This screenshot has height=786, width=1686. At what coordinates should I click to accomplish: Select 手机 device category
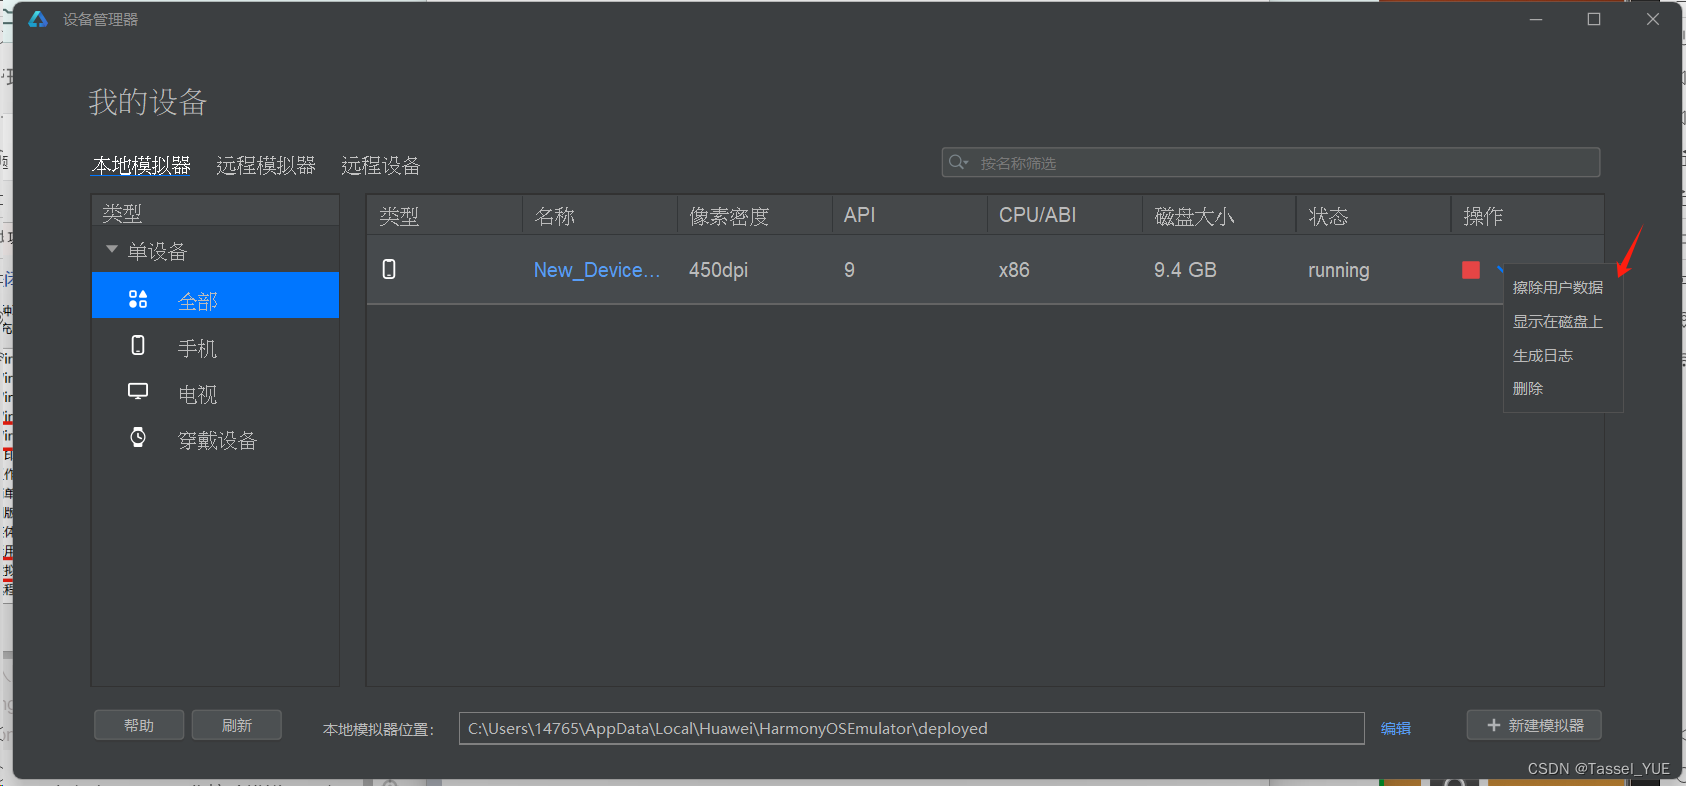[x=215, y=348]
